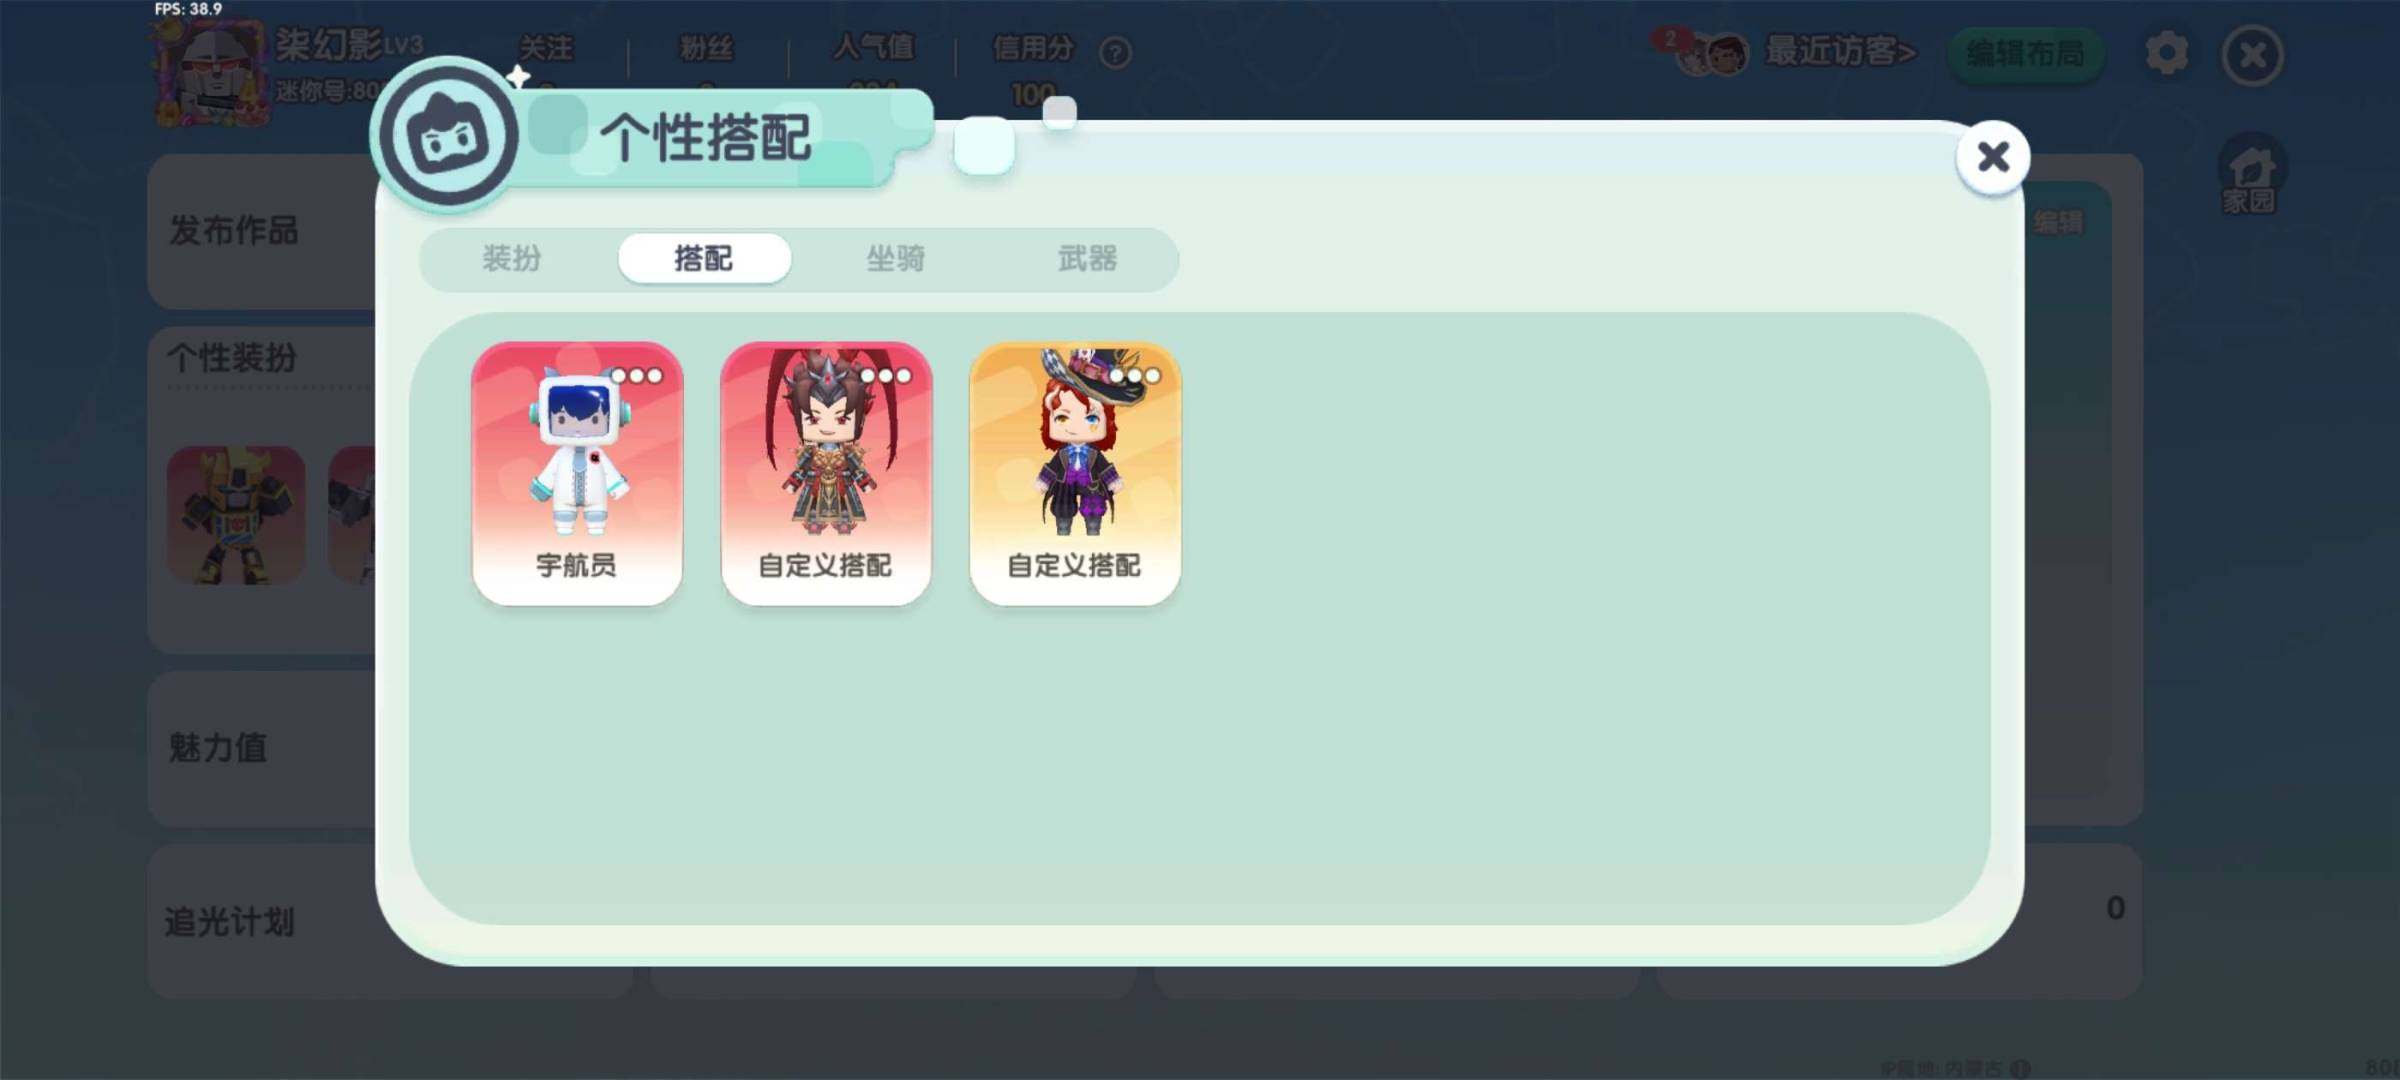Select the red-winged 自定义搭配 outfit
The height and width of the screenshot is (1080, 2400).
[x=826, y=473]
